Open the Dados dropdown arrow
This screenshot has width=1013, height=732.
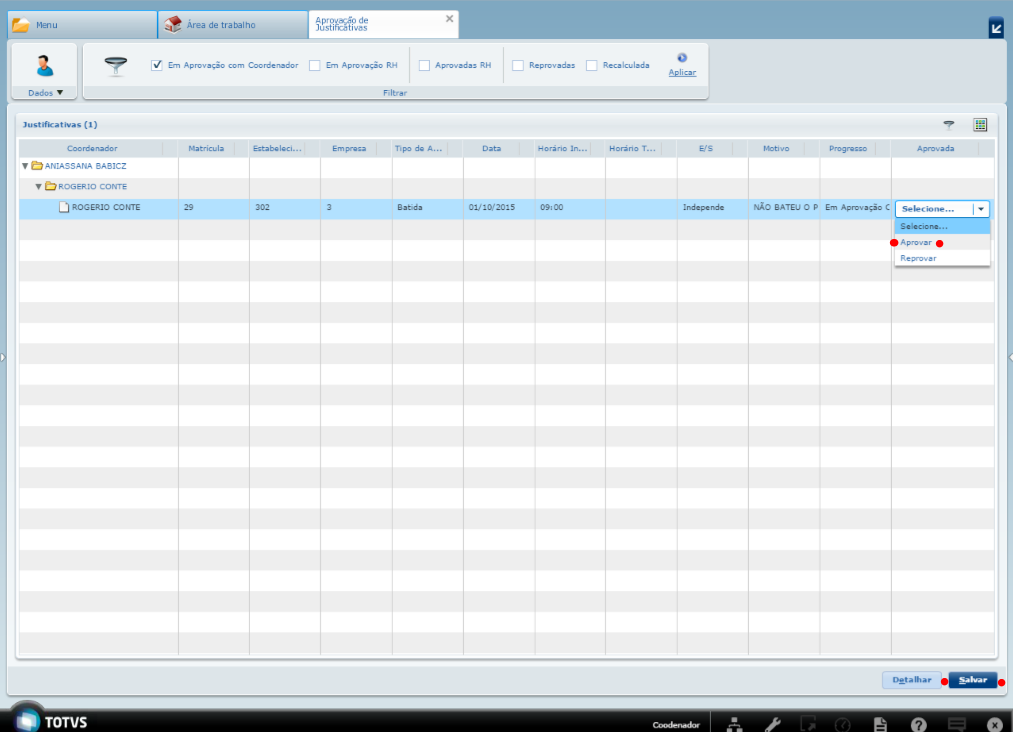60,92
